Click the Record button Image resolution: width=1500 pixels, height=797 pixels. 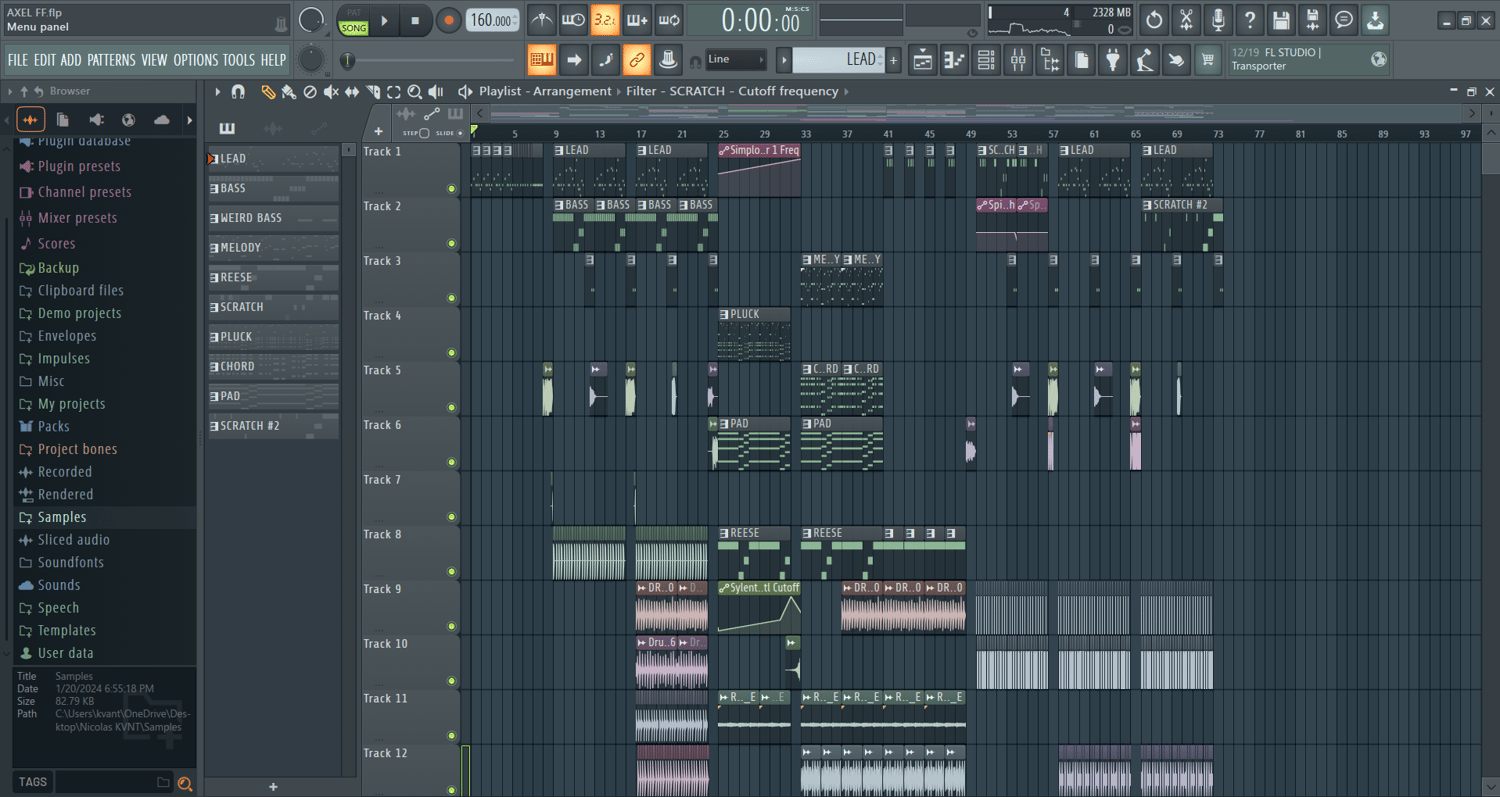point(449,20)
